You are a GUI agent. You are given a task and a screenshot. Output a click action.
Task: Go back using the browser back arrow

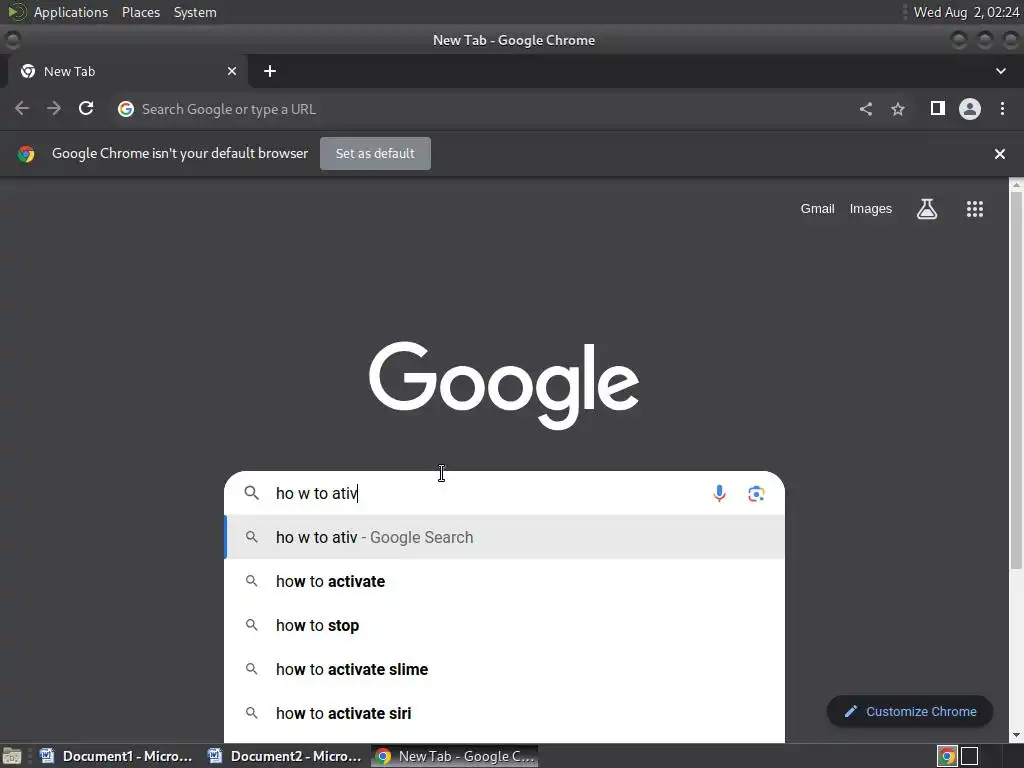point(22,108)
